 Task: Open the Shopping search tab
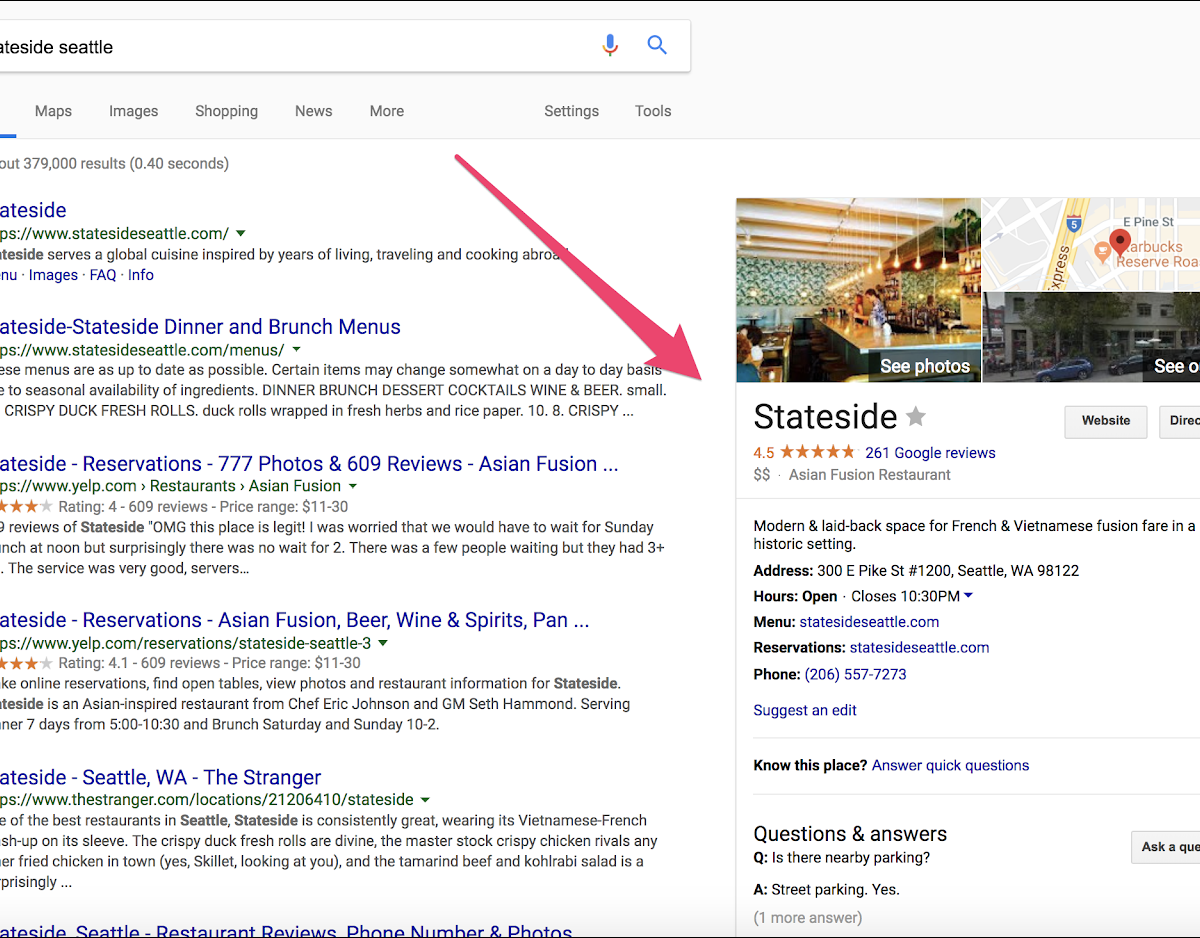tap(226, 111)
